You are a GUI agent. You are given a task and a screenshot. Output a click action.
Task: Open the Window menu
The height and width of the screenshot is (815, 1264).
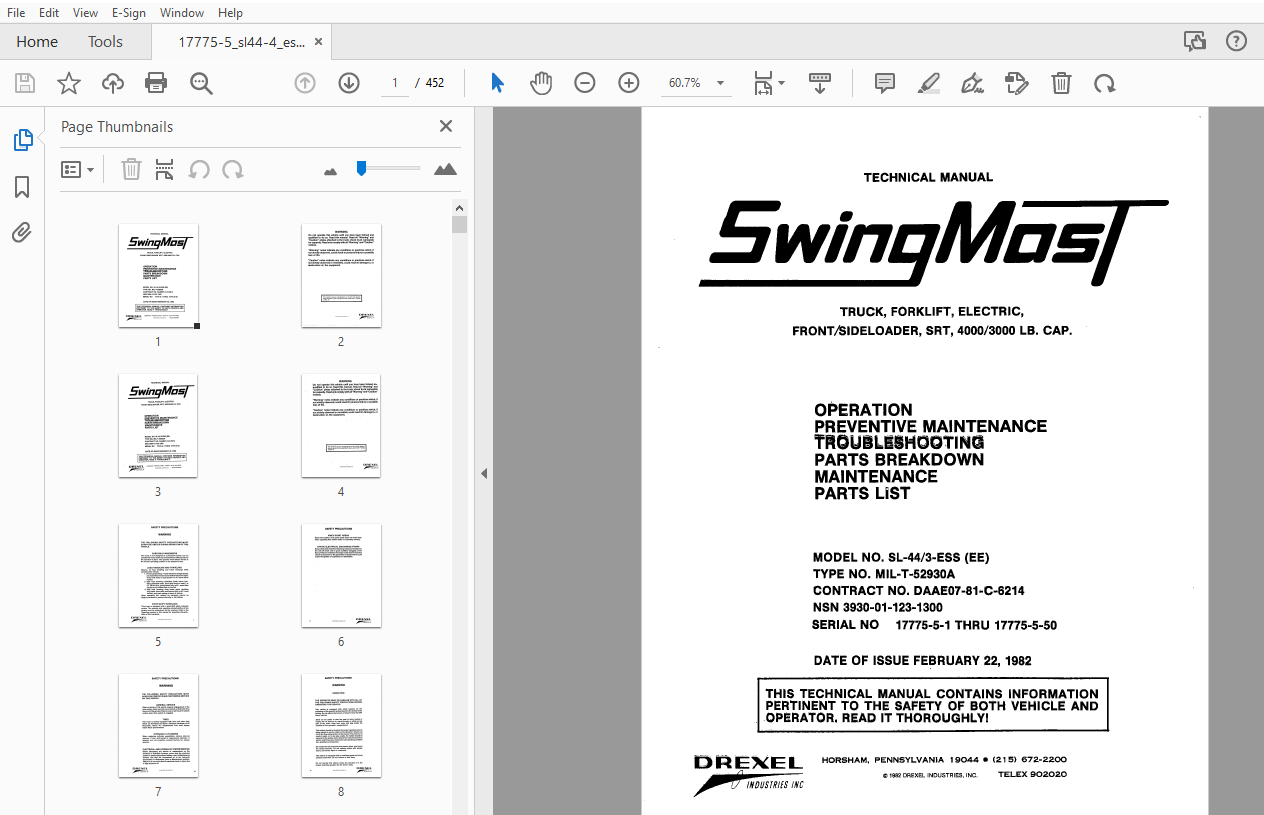point(182,12)
